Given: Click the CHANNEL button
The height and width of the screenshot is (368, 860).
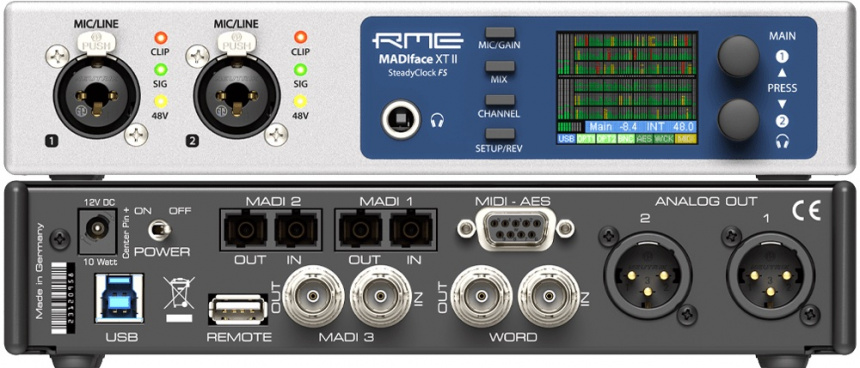Looking at the screenshot, I should 500,100.
